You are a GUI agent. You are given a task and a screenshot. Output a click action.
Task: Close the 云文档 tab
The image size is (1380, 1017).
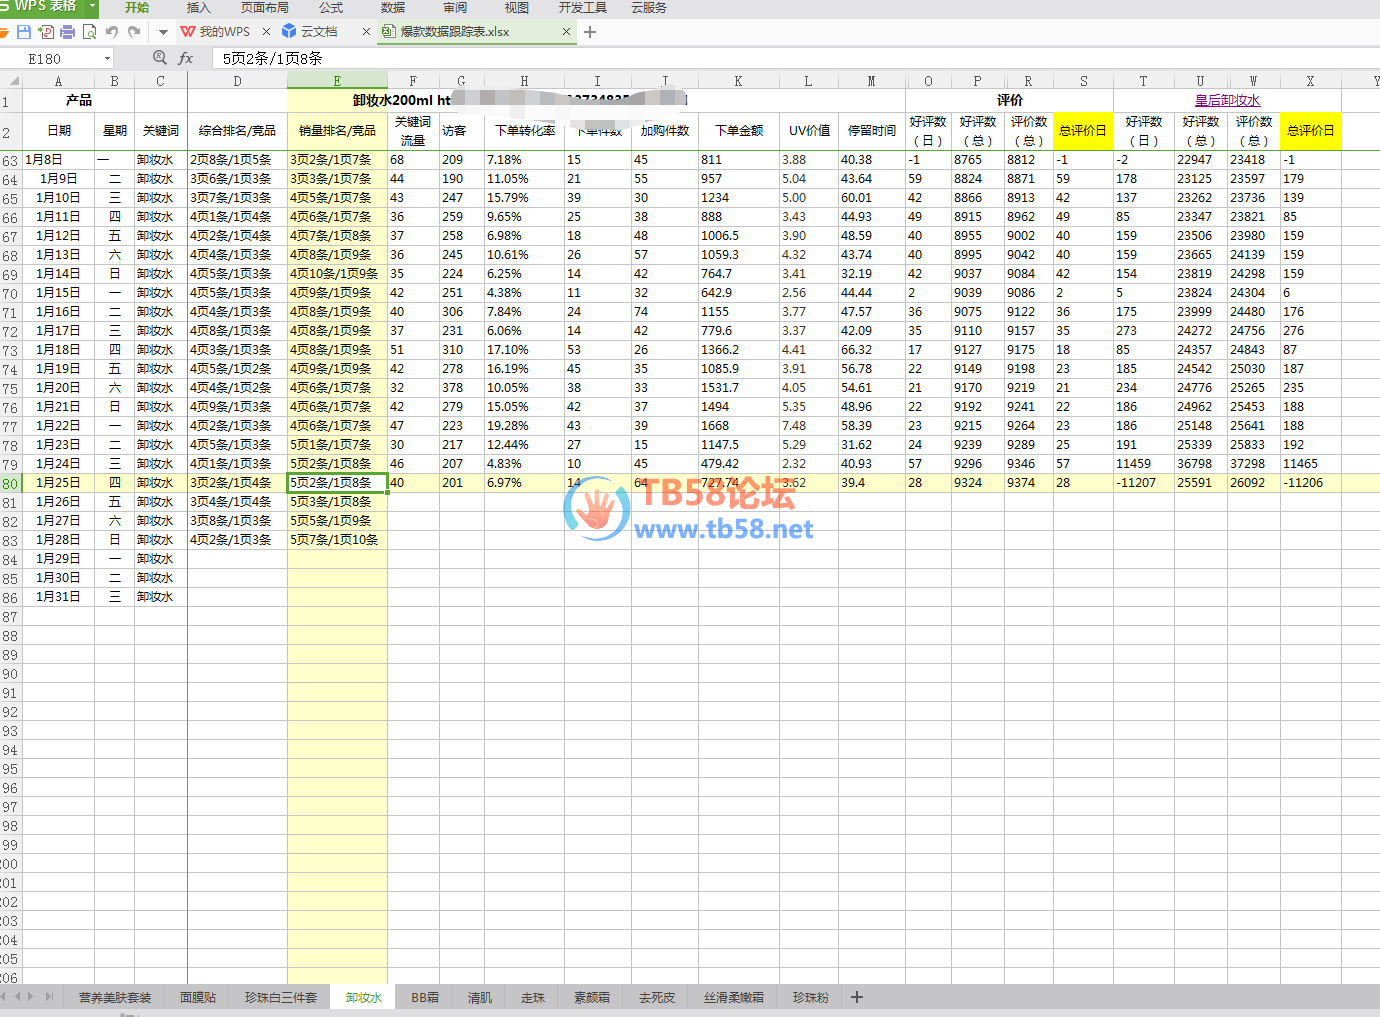366,32
